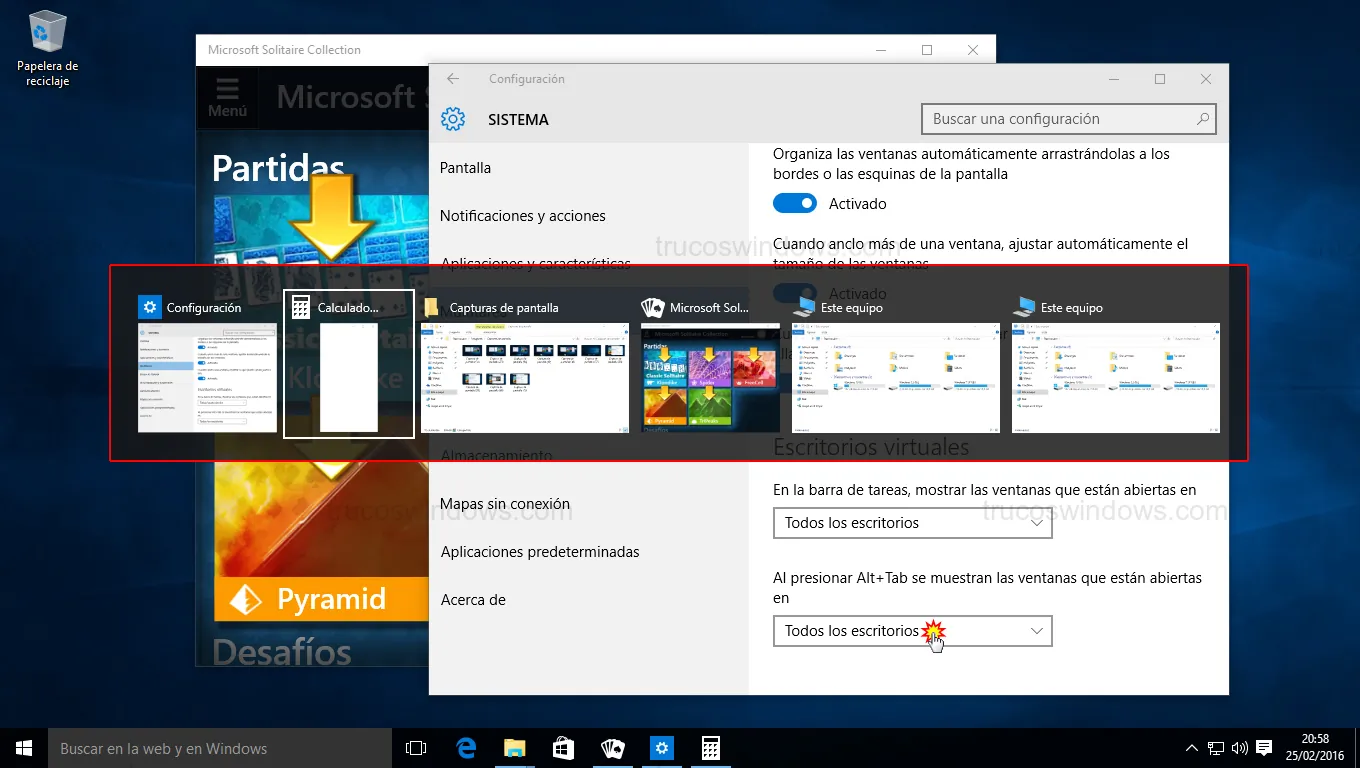Launch Microsoft Edge from the taskbar
Screen dimensions: 1360x768
pyautogui.click(x=466, y=748)
